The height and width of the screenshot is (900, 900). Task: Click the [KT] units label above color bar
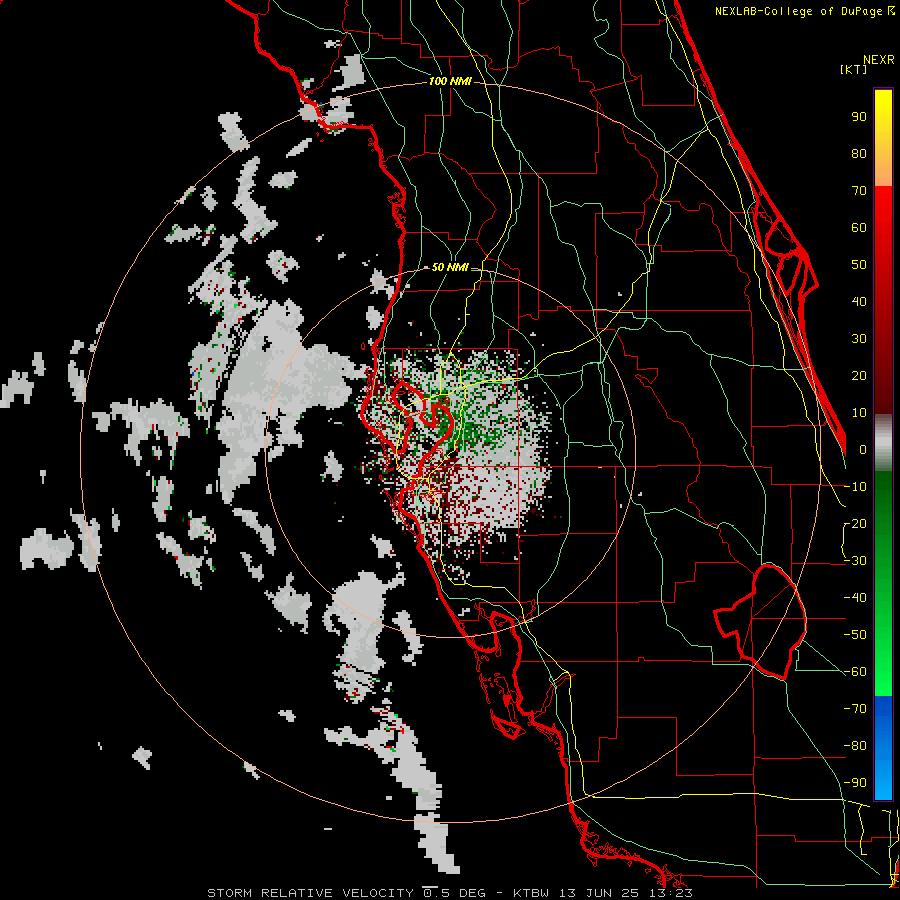click(x=853, y=69)
